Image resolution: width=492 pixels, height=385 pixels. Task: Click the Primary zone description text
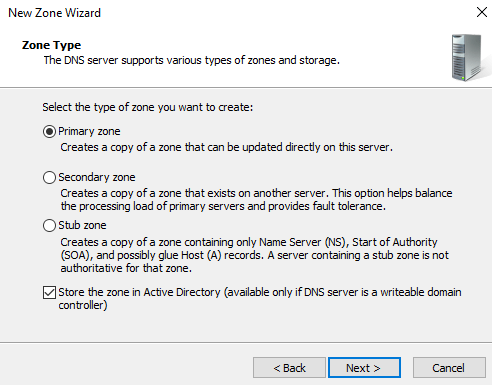[x=226, y=147]
